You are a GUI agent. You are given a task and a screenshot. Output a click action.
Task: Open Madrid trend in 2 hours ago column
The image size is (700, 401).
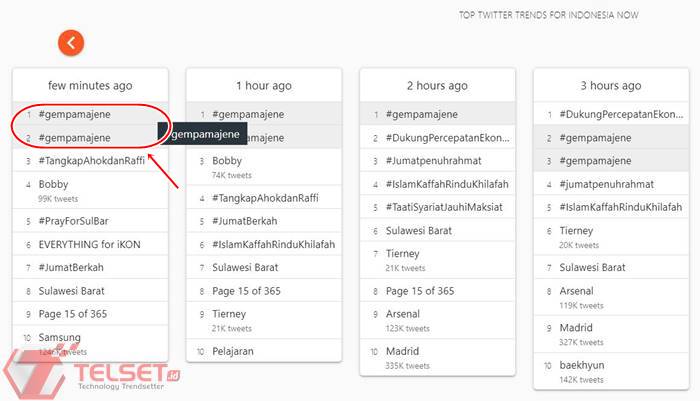403,351
